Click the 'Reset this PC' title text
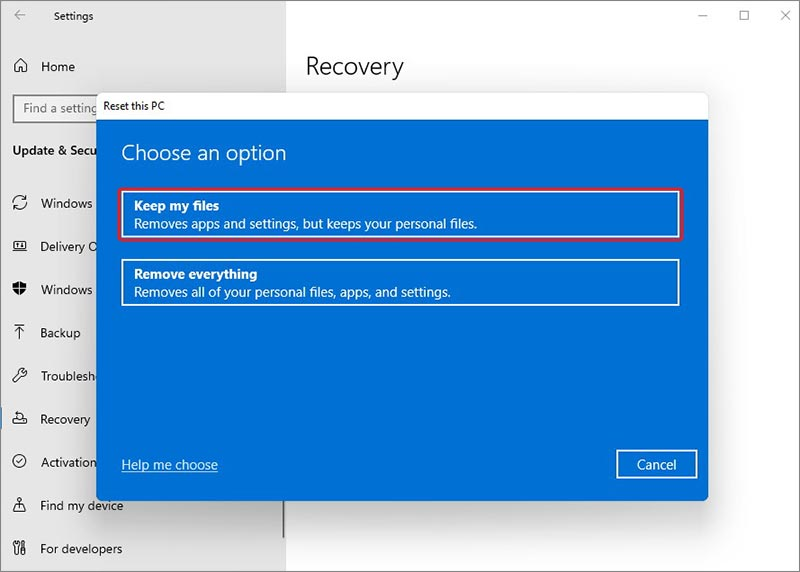Image resolution: width=800 pixels, height=572 pixels. point(134,106)
